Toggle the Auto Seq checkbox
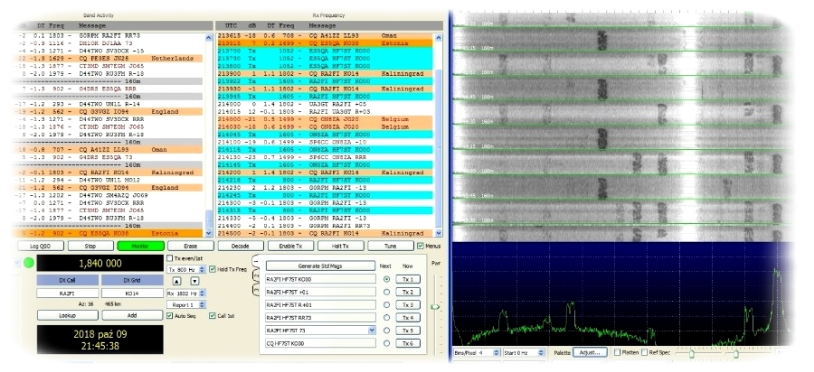Image resolution: width=814 pixels, height=372 pixels. click(170, 315)
